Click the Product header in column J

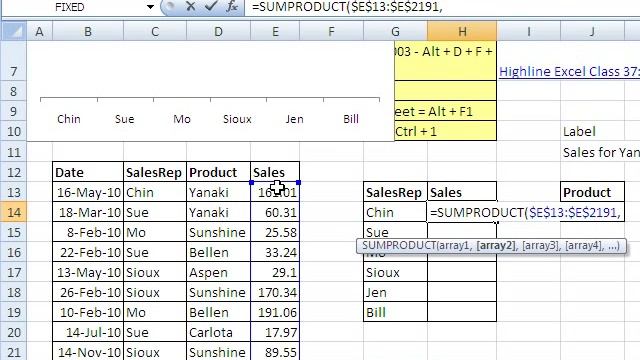point(592,192)
